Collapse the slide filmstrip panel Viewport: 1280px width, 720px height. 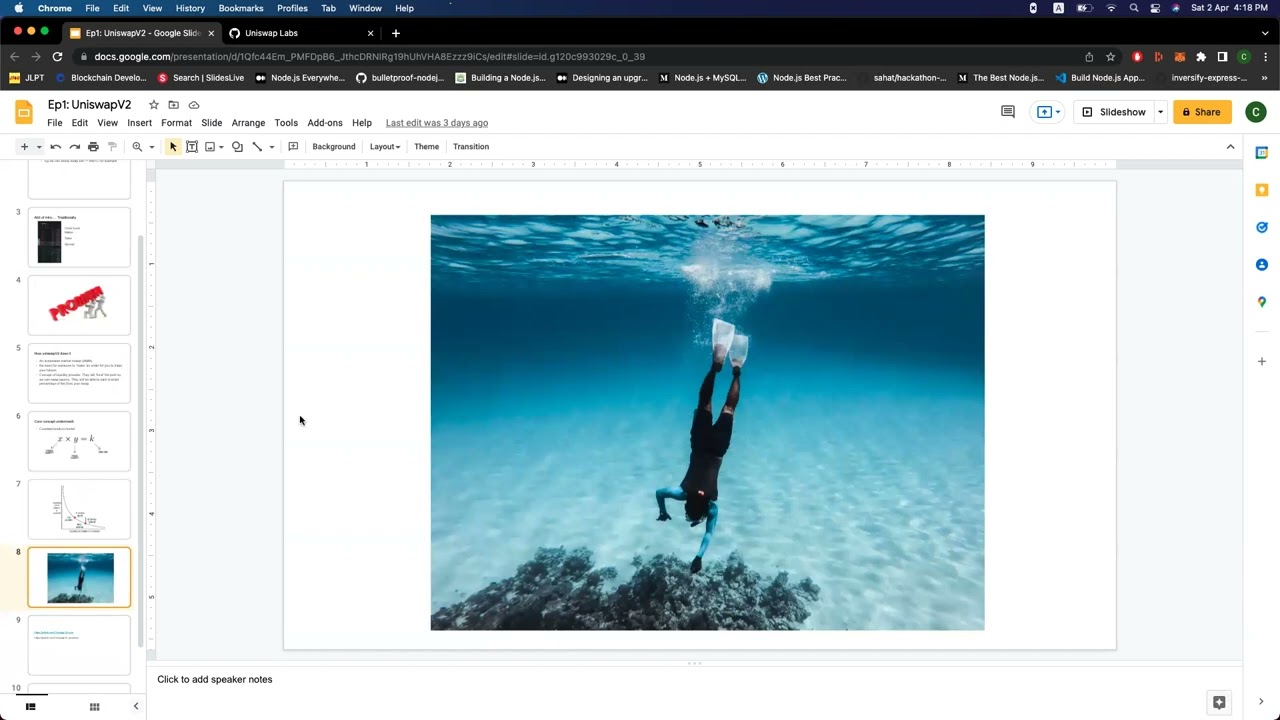coord(136,707)
